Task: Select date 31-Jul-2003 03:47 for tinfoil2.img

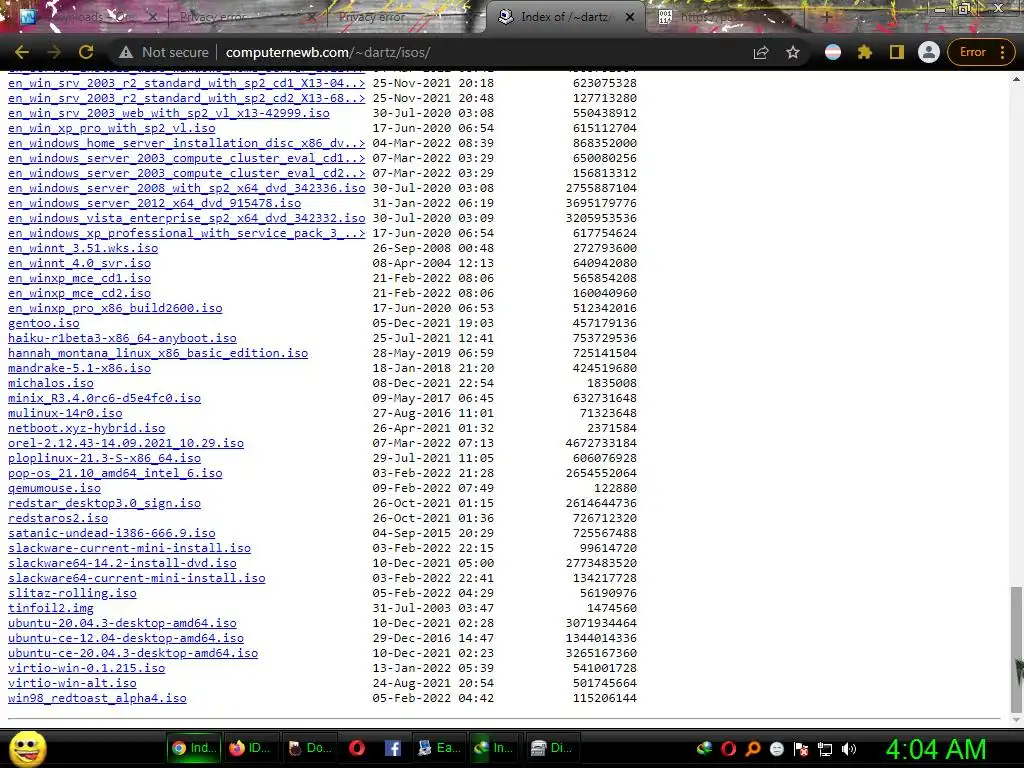Action: [x=433, y=609]
